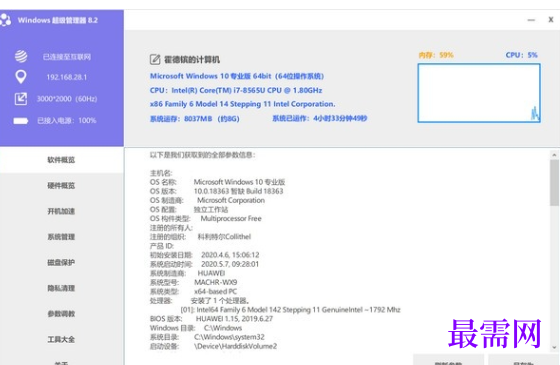Click the Windows 目录 C:\Windows row
Screen dimensions: 560x365
pyautogui.click(x=196, y=328)
